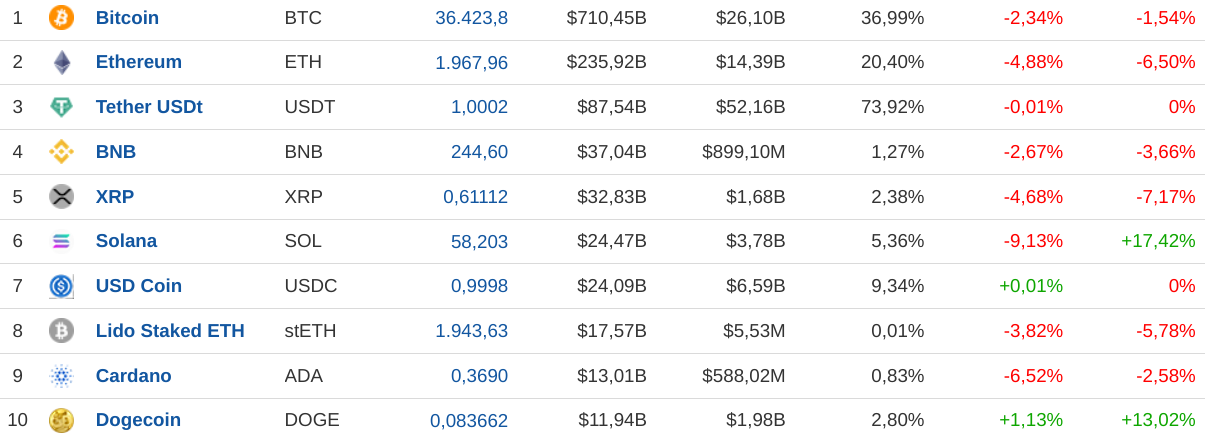Click the Lido Staked ETH logo
Image resolution: width=1205 pixels, height=443 pixels.
[61, 330]
